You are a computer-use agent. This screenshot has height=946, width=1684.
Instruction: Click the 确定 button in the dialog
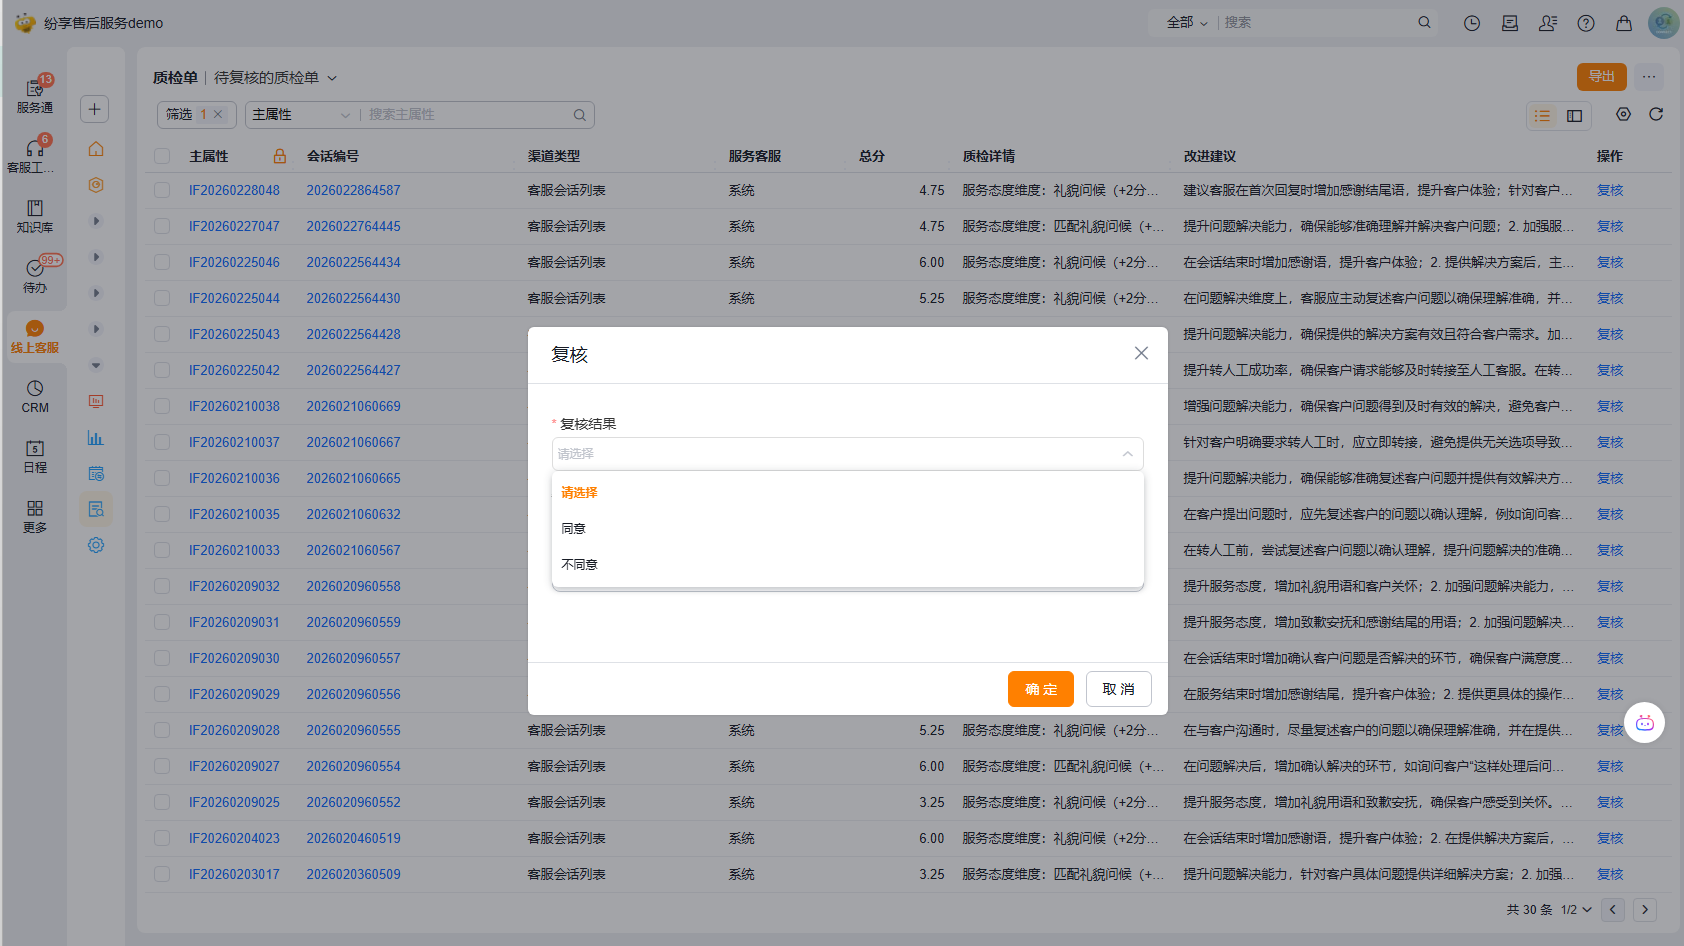point(1040,689)
